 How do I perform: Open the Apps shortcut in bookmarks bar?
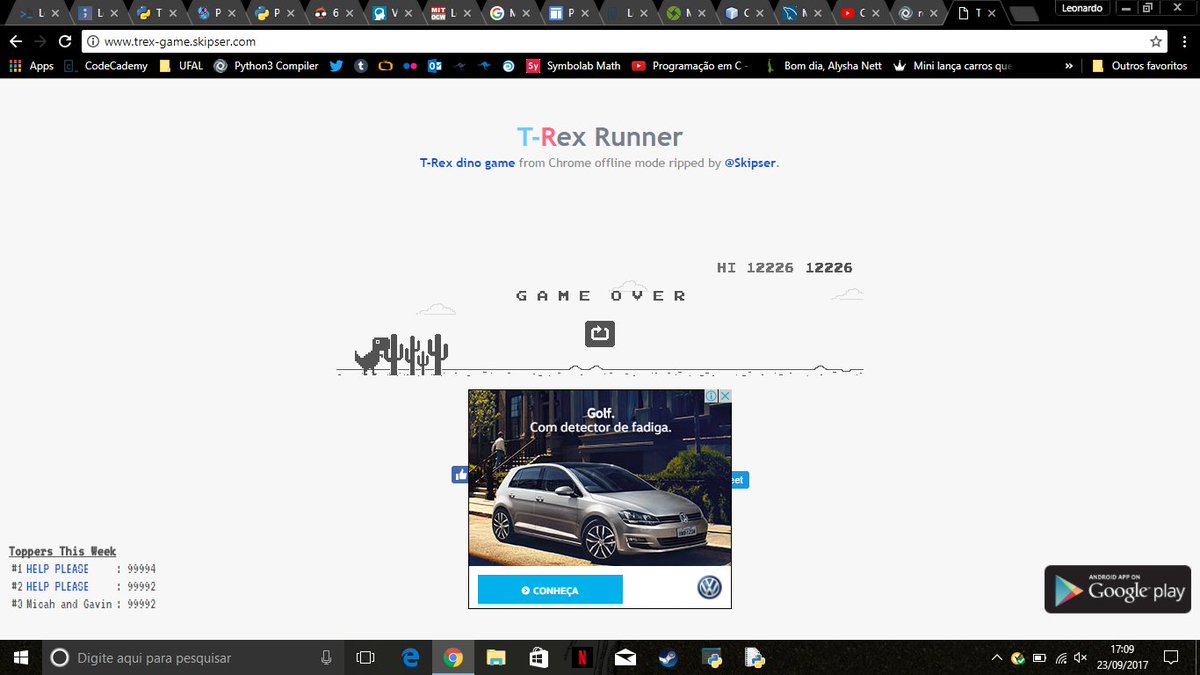(31, 66)
